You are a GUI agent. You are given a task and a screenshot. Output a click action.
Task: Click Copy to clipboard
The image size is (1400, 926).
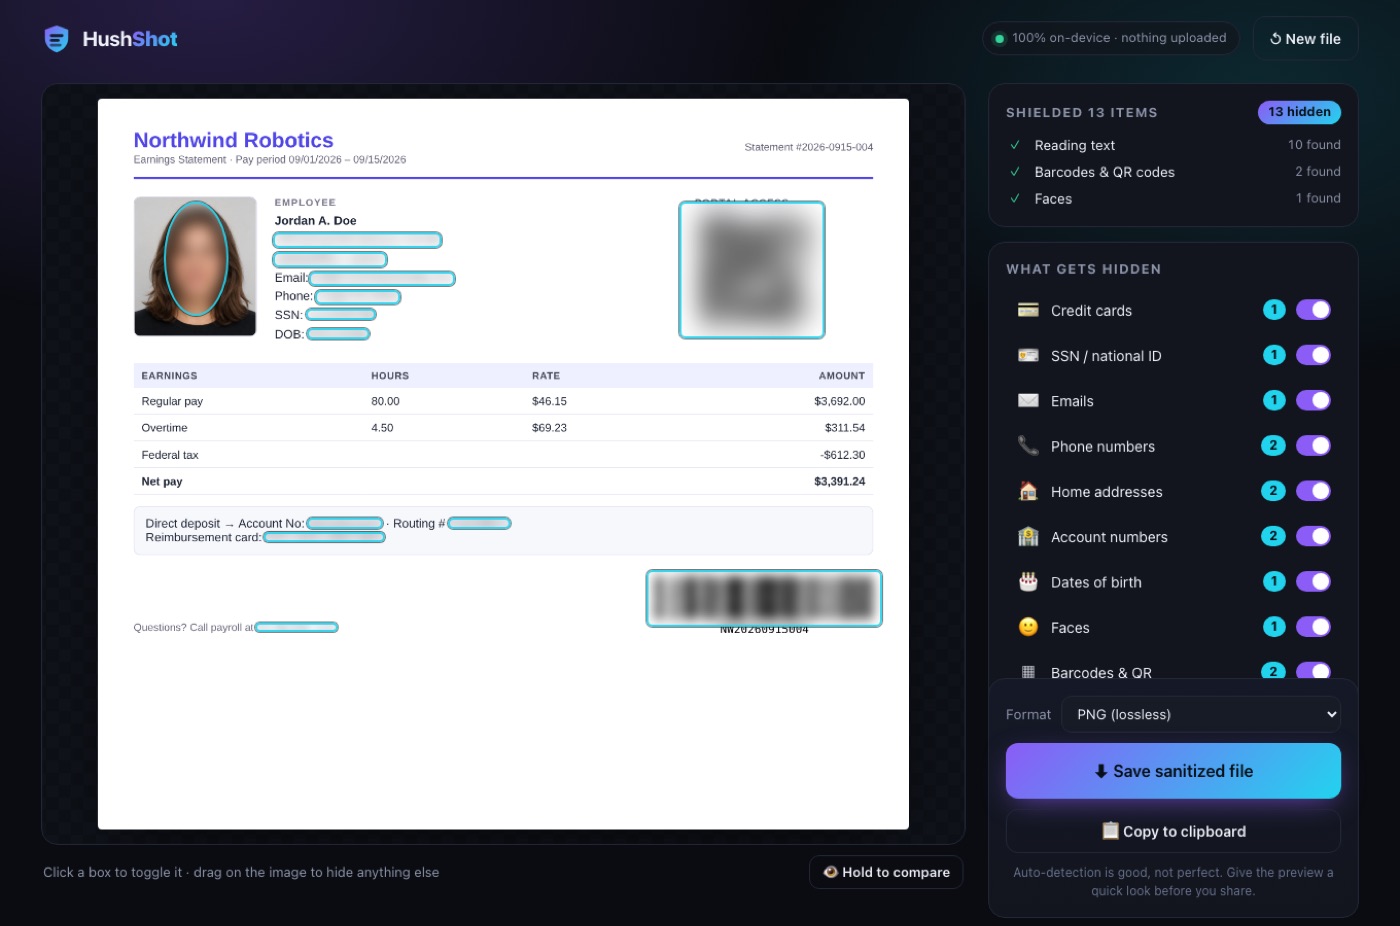pos(1173,831)
